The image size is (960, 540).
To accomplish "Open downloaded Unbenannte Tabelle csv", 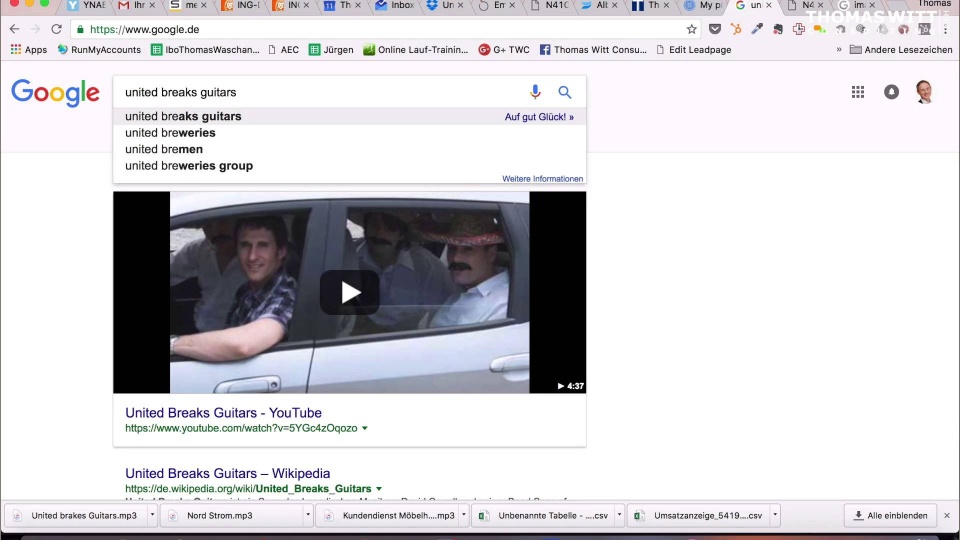I will 544,516.
